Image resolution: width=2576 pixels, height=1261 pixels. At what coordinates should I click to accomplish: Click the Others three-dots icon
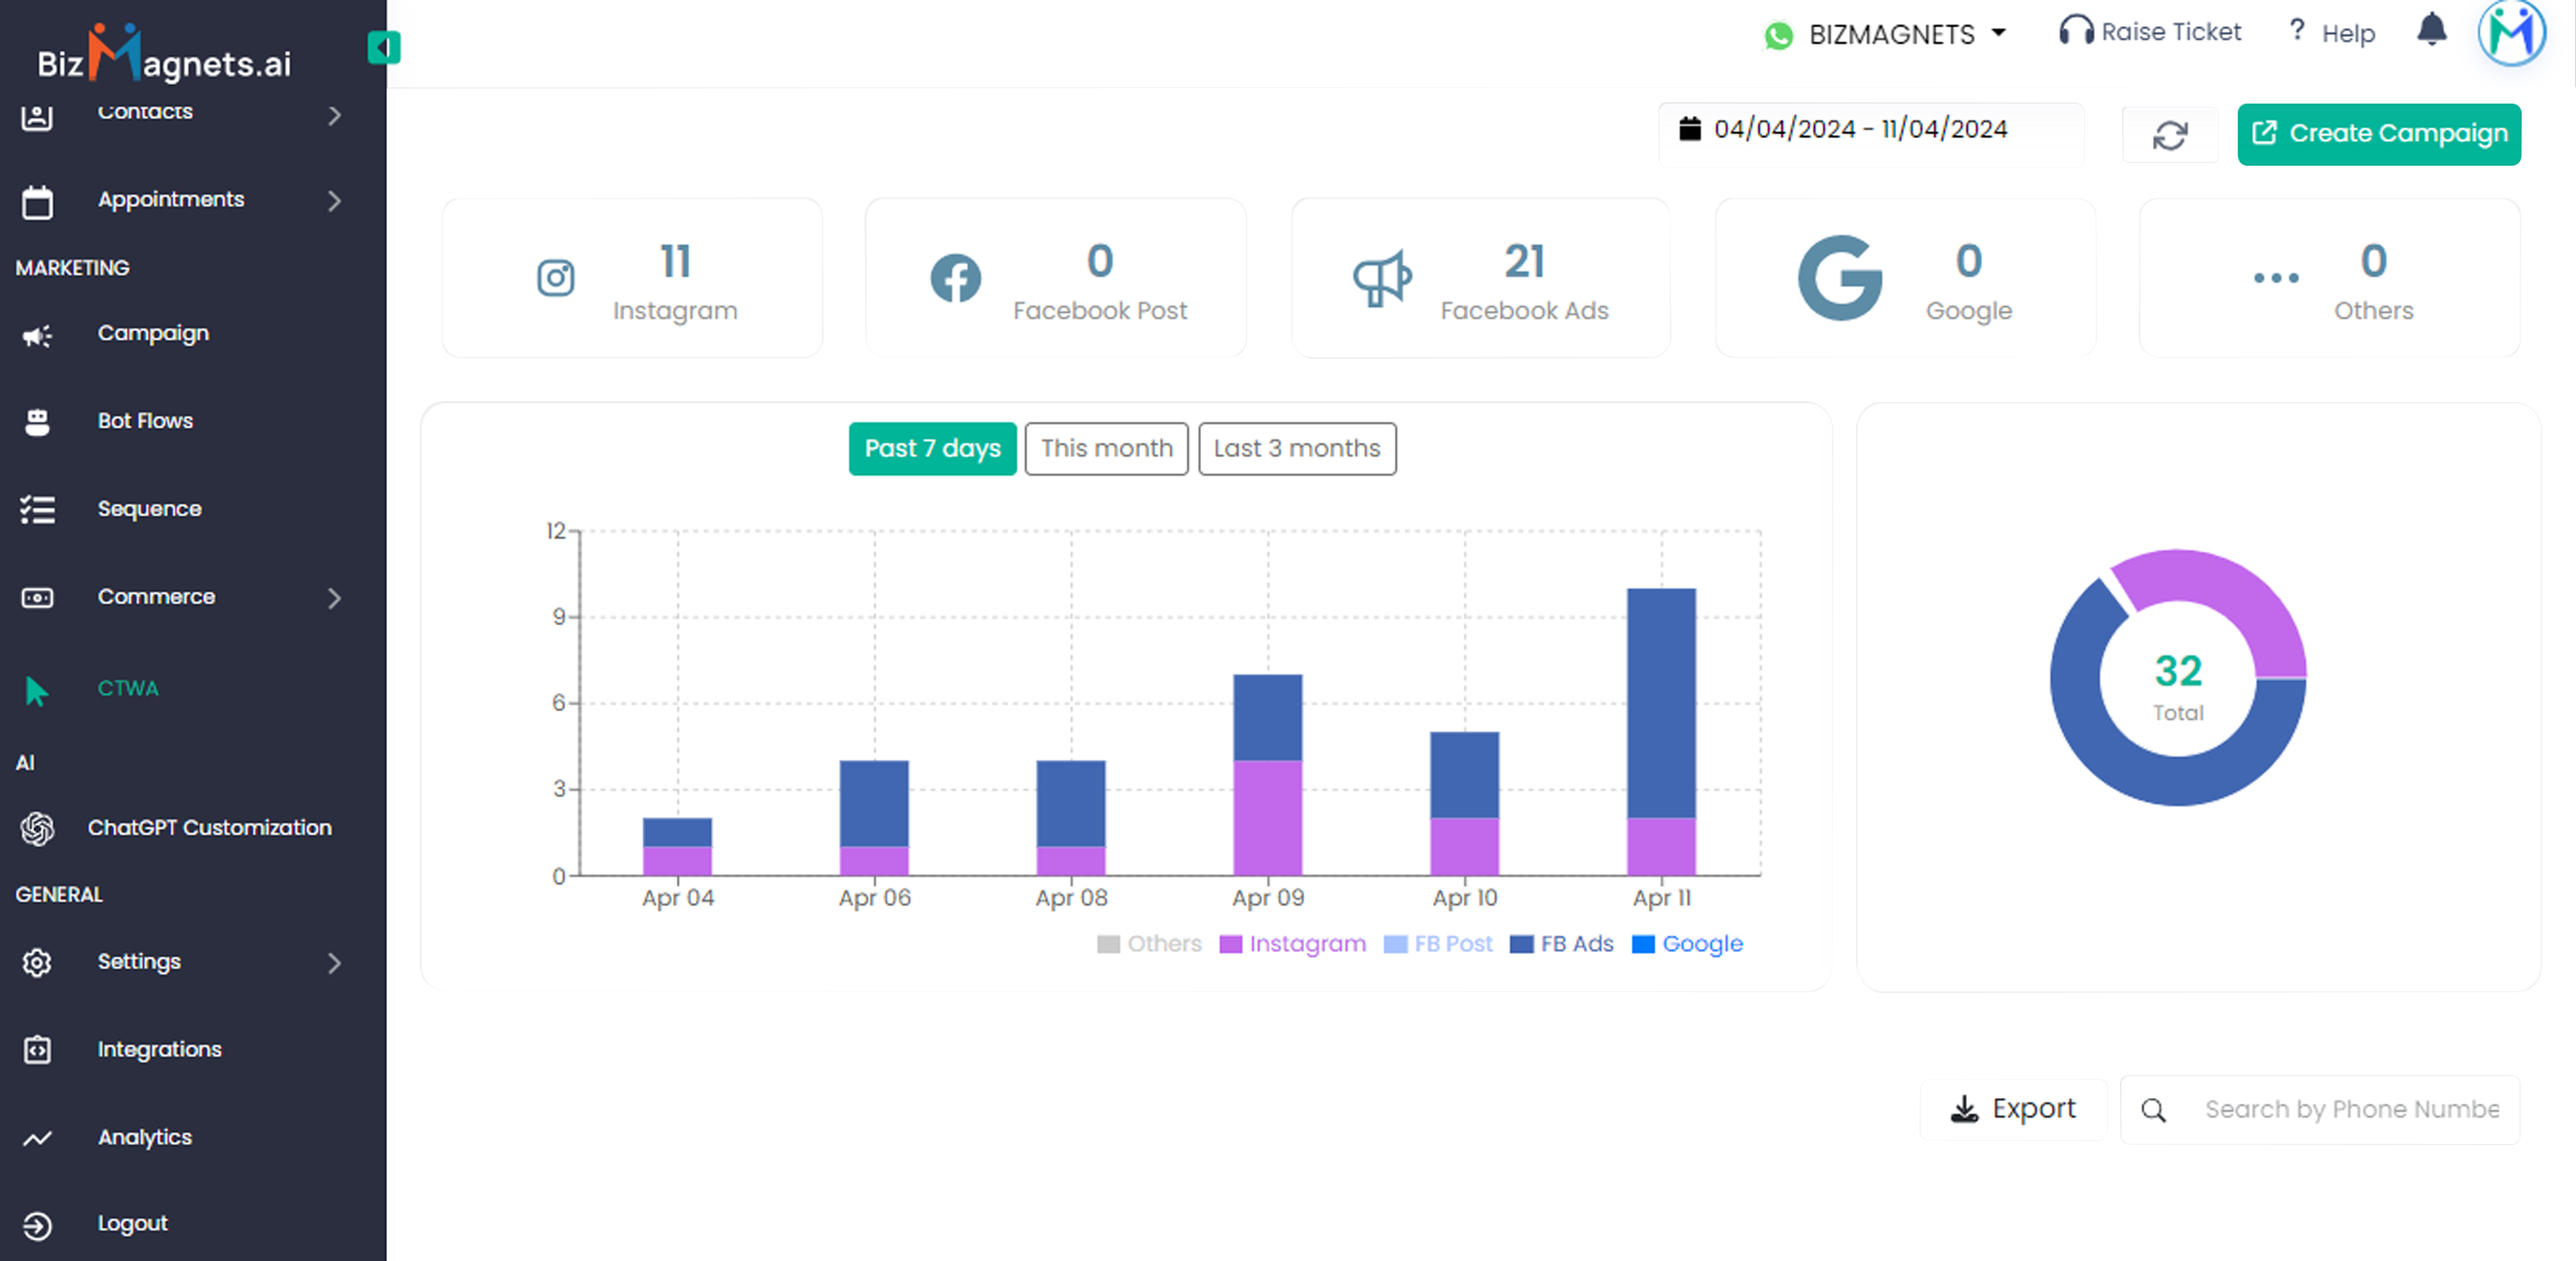[2276, 277]
